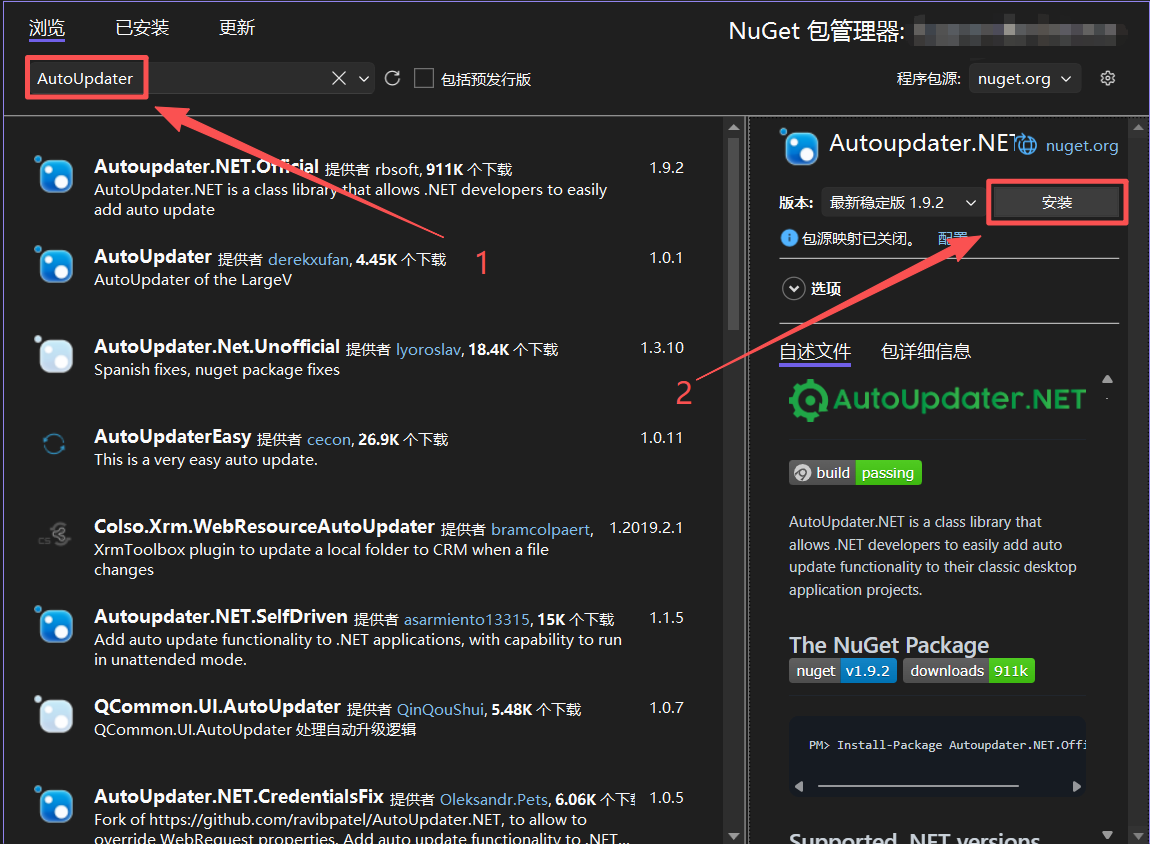The width and height of the screenshot is (1150, 844).
Task: Click the readme scroll up arrow
Action: [x=1107, y=379]
